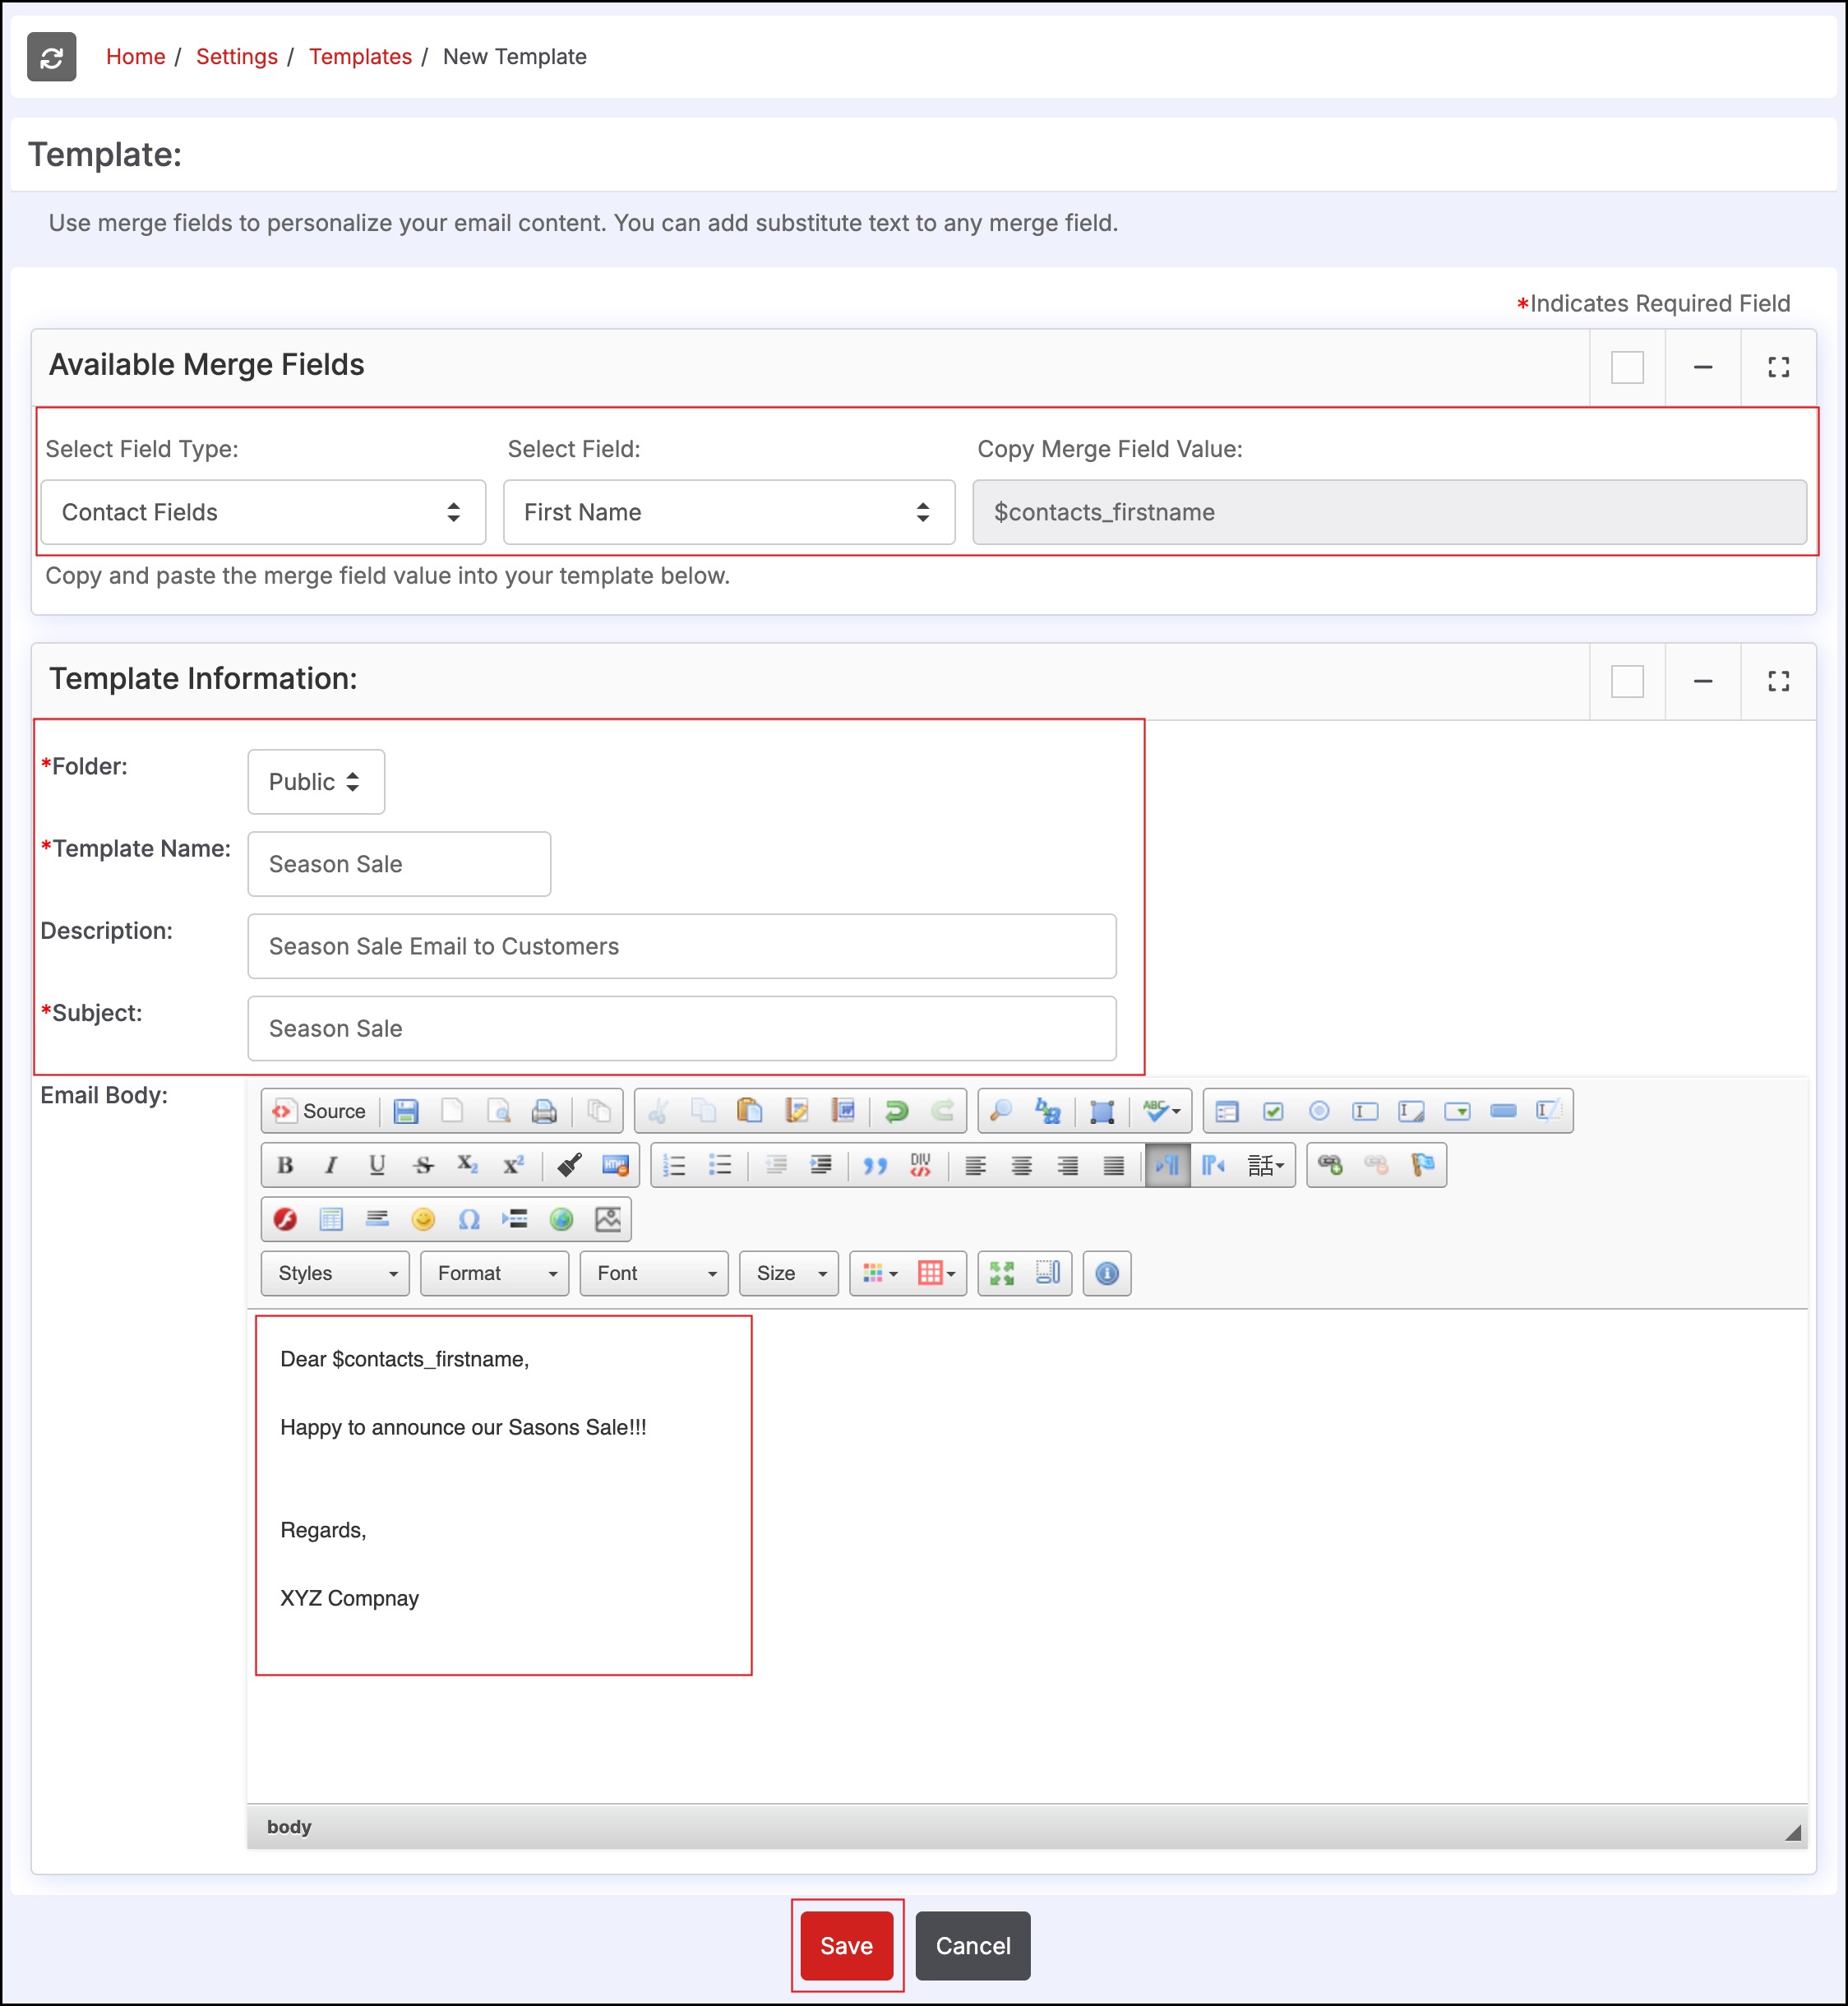This screenshot has height=2006, width=1848.
Task: Tick Available Merge Fields panel checkbox
Action: click(x=1627, y=367)
